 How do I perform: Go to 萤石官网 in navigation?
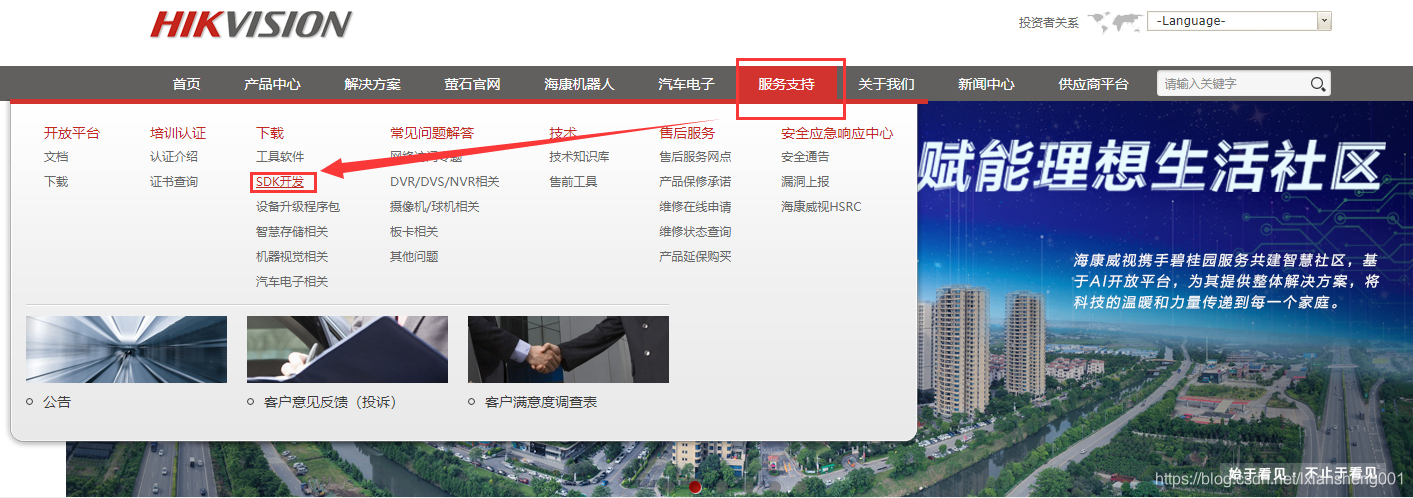[x=472, y=84]
